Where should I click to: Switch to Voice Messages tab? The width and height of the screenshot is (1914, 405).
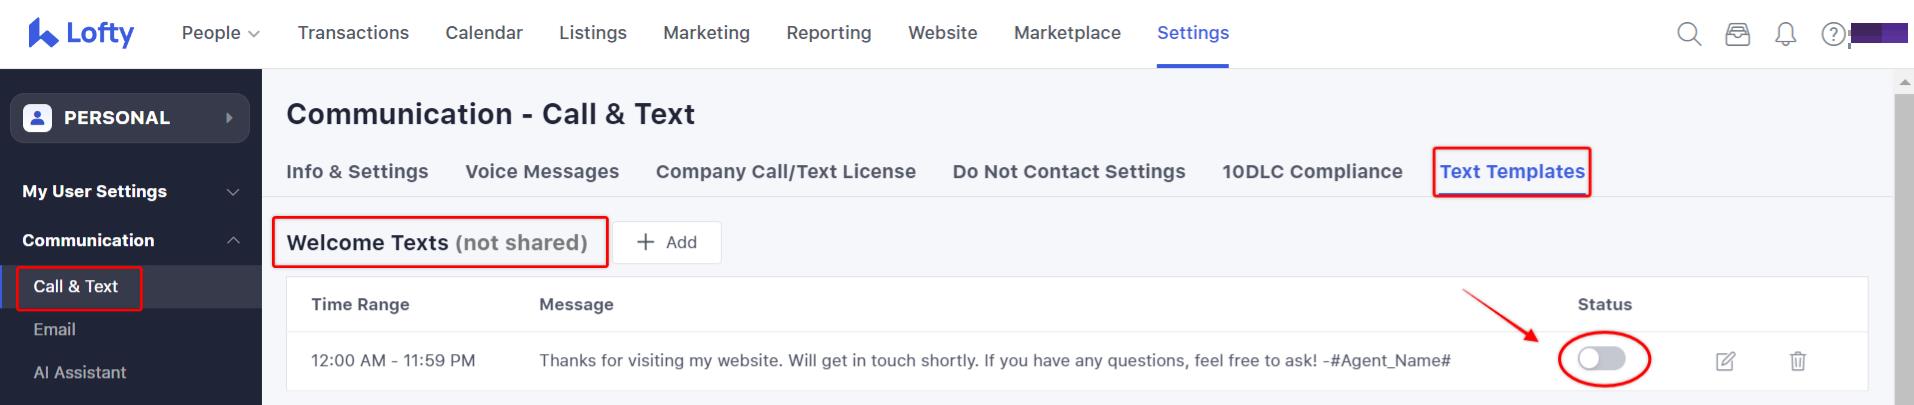tap(542, 172)
